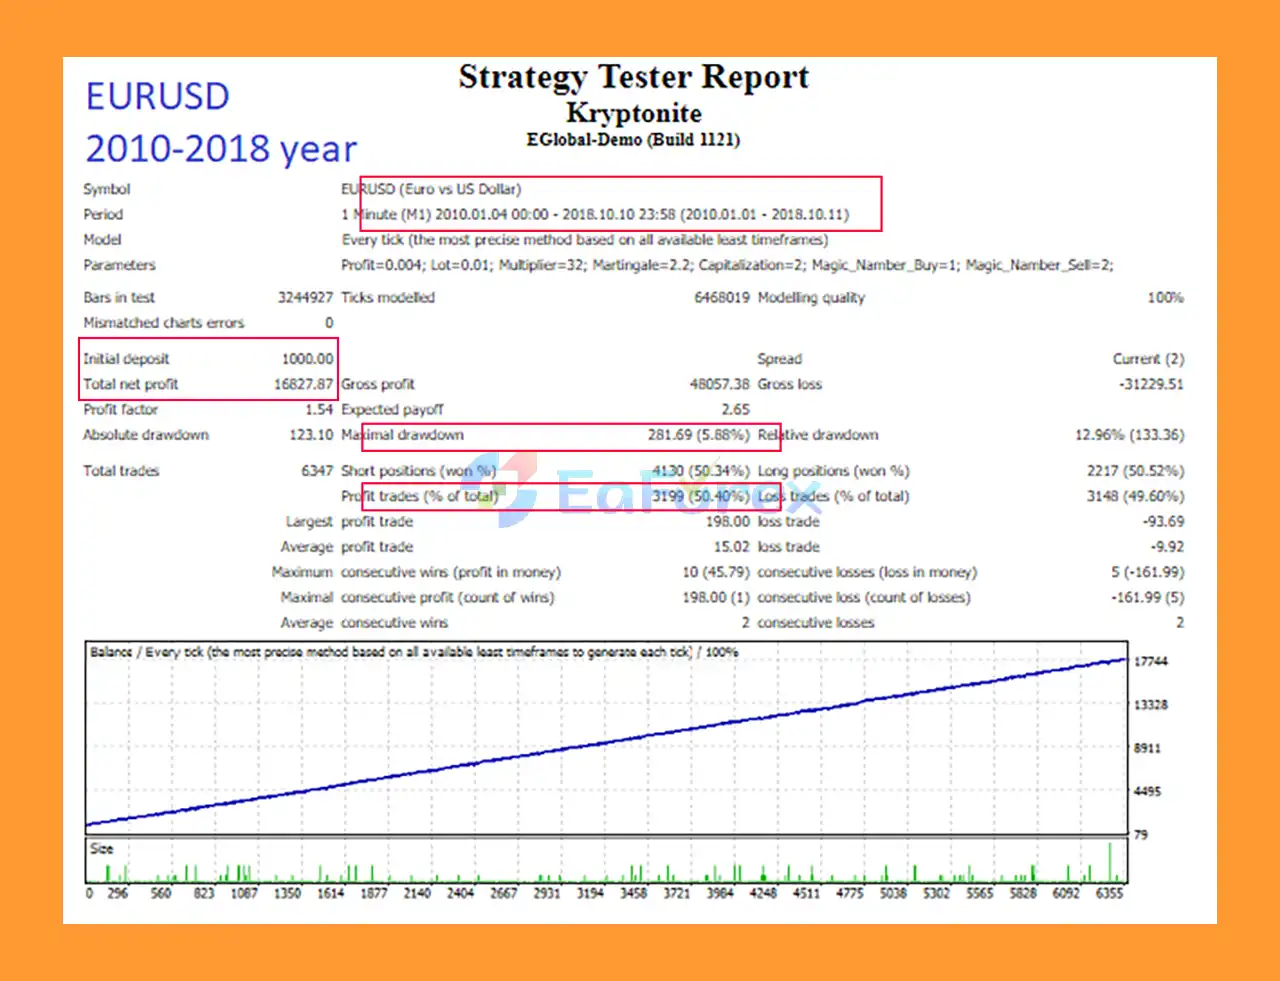Select the EGlobal-Demo (Build 1121) line

633,140
